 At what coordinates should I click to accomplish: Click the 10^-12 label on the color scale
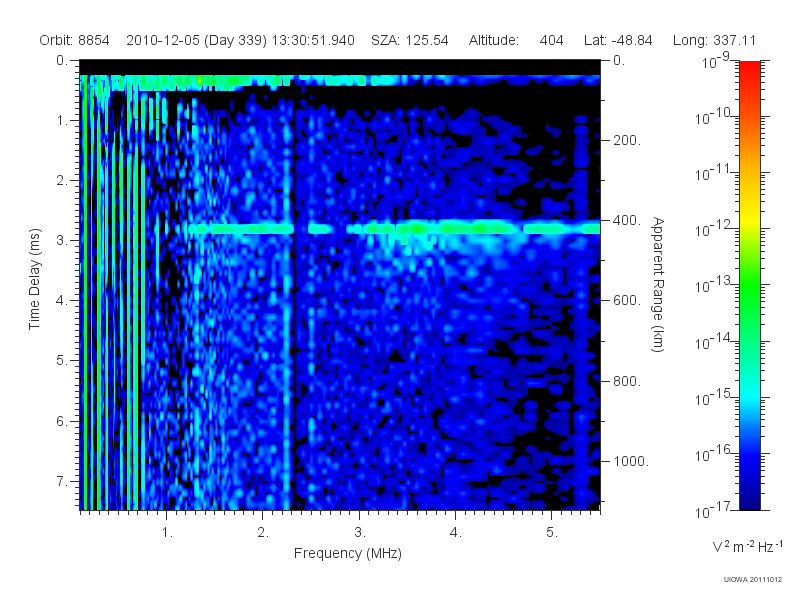[715, 229]
